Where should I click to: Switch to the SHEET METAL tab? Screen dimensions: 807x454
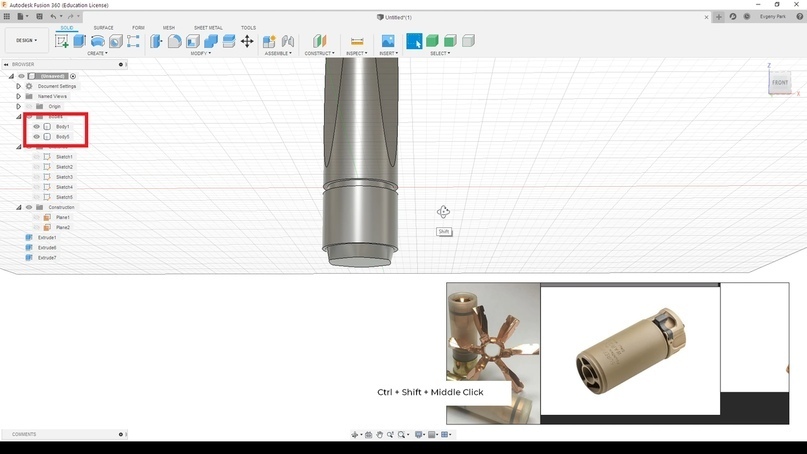[x=207, y=28]
